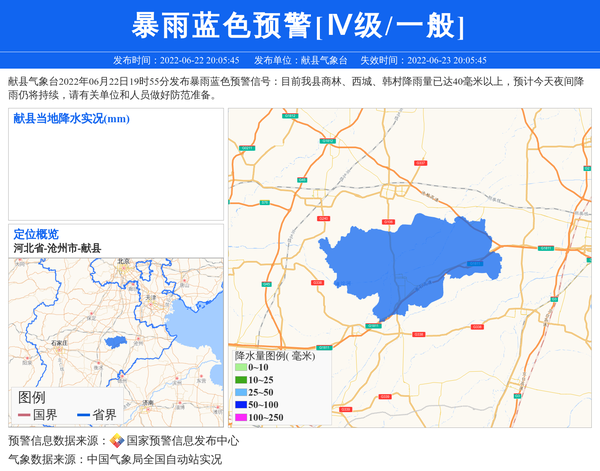Click the 国家预警信息发布中心 logo icon
This screenshot has width=600, height=471.
click(x=117, y=441)
